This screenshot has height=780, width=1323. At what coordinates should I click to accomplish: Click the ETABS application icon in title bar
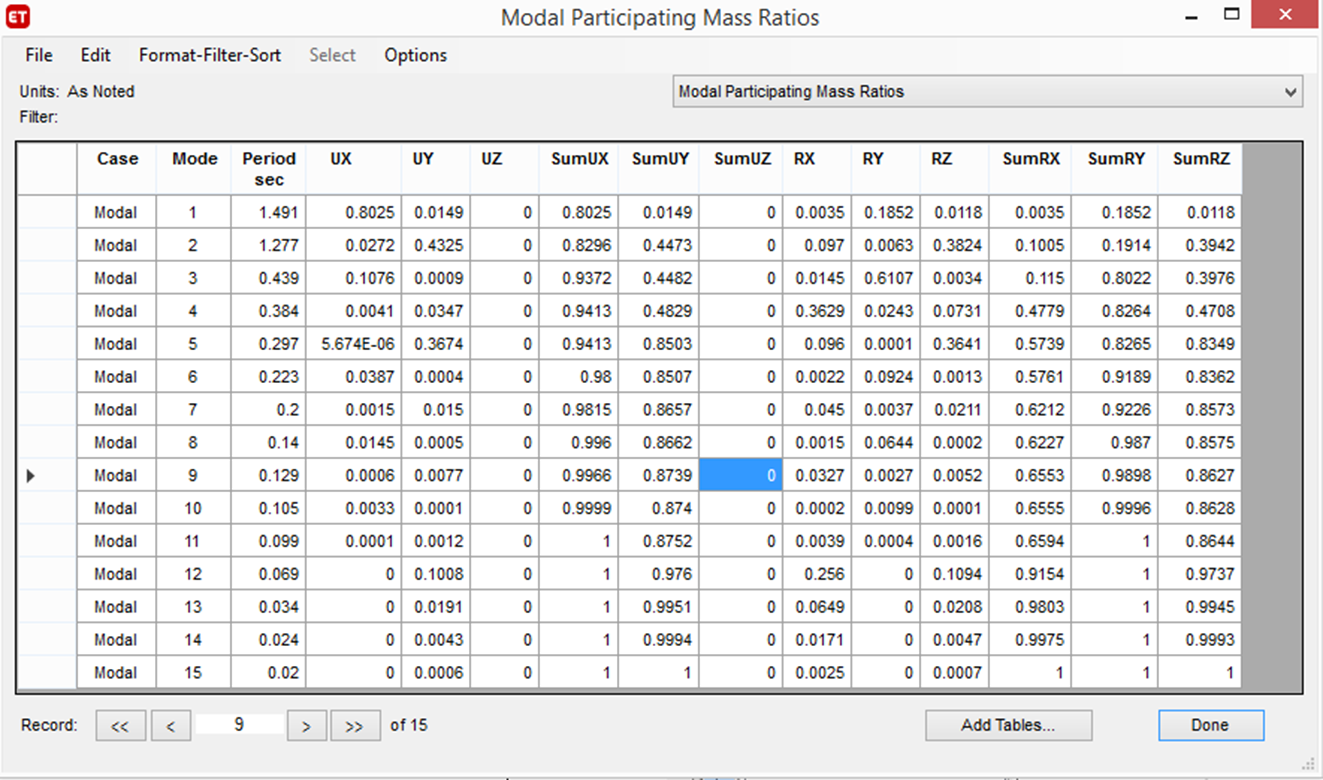(18, 18)
